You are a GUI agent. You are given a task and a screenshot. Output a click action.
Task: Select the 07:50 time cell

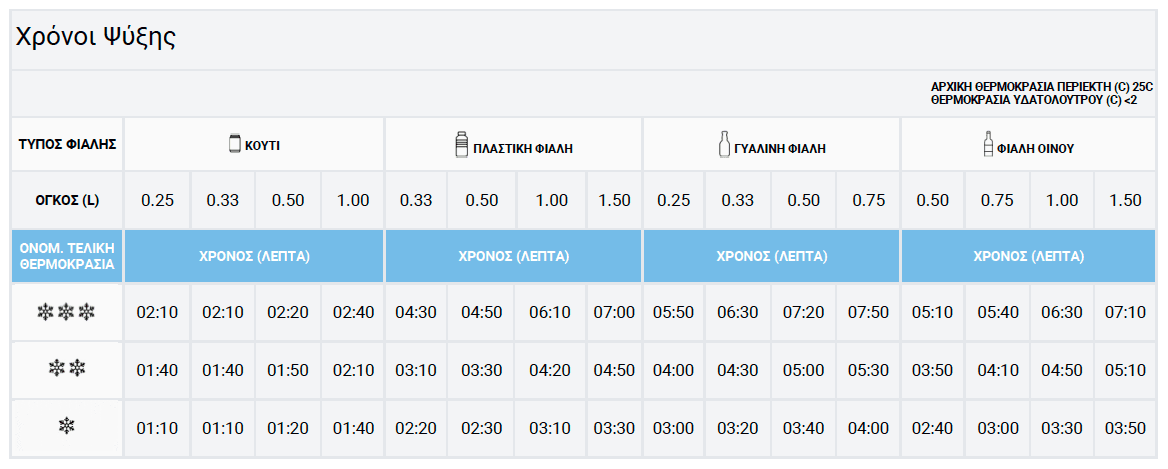[x=867, y=313]
